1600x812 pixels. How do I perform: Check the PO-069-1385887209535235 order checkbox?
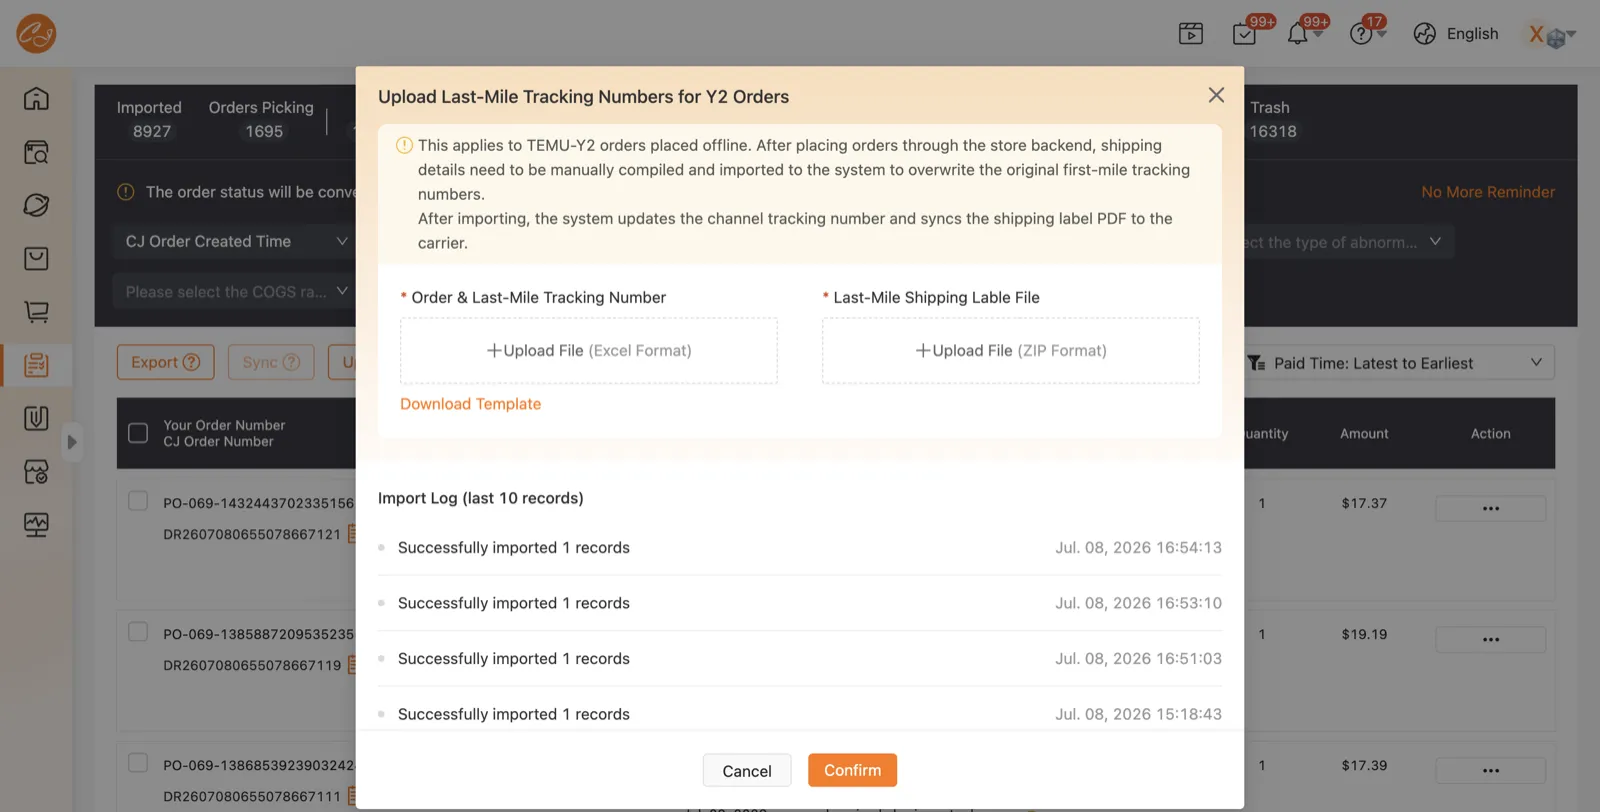tap(138, 632)
